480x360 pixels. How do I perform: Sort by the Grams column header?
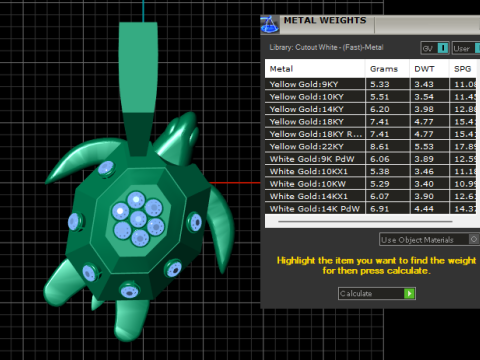[x=387, y=69]
